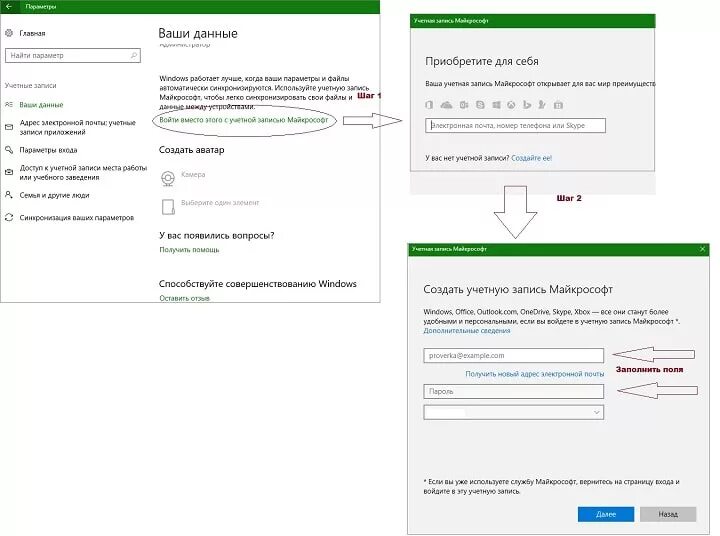The width and height of the screenshot is (720, 536).
Task: Click the Ваши данные sidebar icon
Action: coord(9,105)
